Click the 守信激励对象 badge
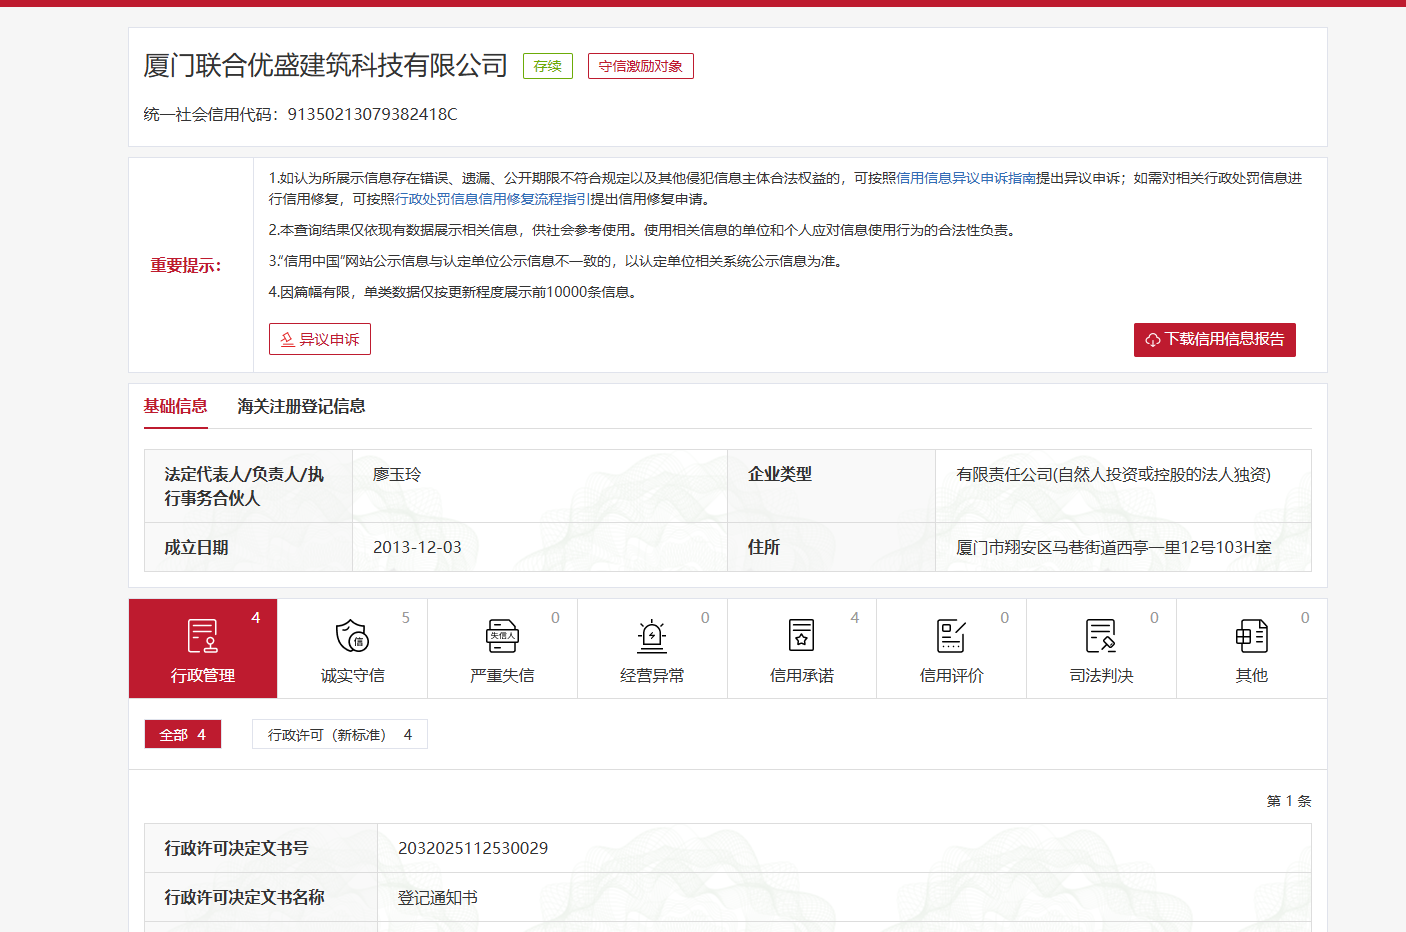Screen dimensions: 1406x932 point(640,66)
